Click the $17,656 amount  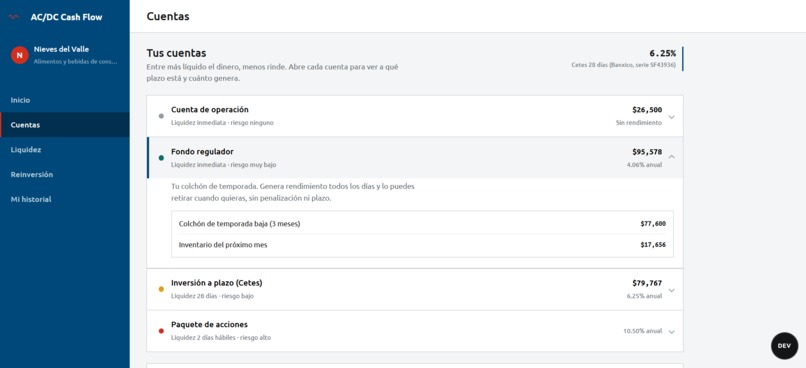(653, 245)
